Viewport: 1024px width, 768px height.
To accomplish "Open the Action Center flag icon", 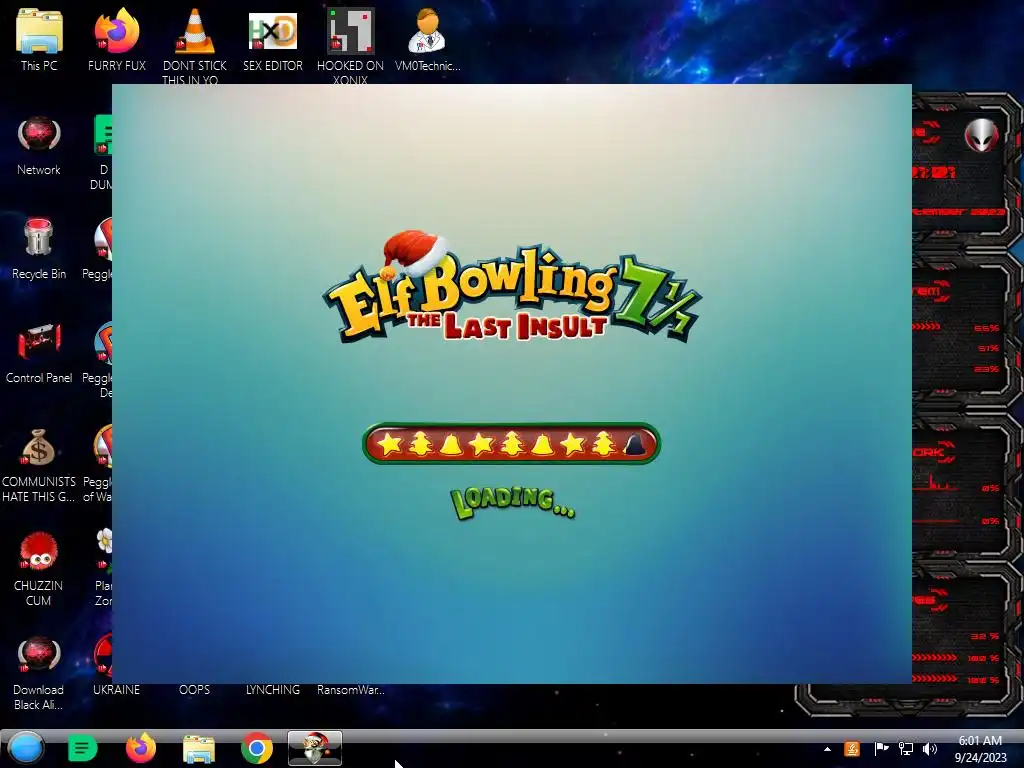I will 880,749.
